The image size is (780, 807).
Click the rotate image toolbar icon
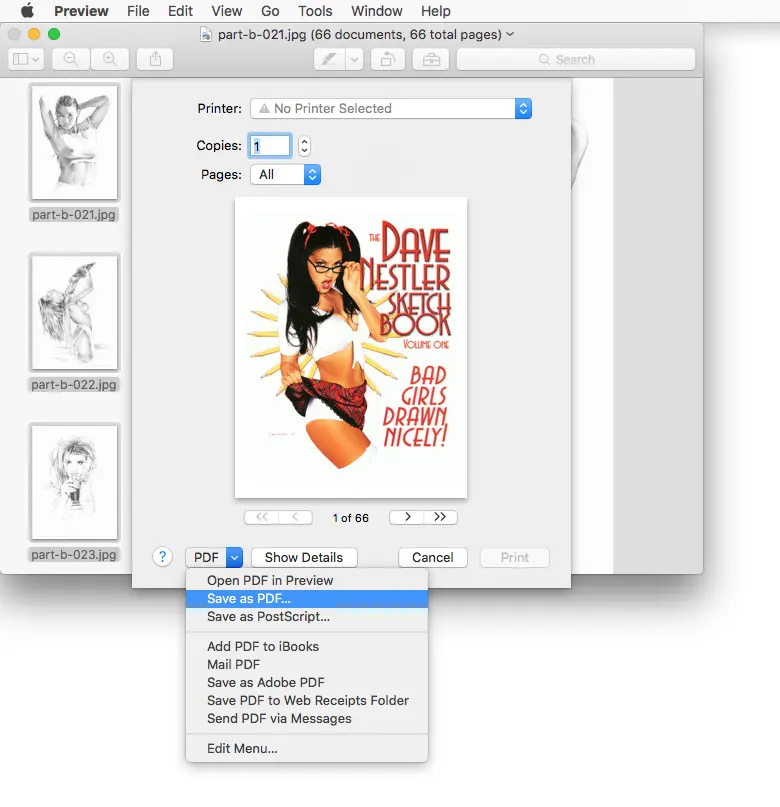coord(387,59)
